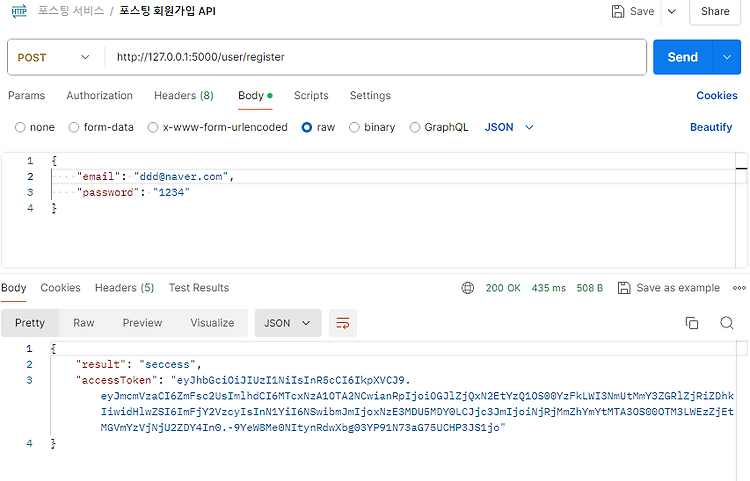This screenshot has width=750, height=481.
Task: Open the POST method dropdown
Action: tap(54, 57)
